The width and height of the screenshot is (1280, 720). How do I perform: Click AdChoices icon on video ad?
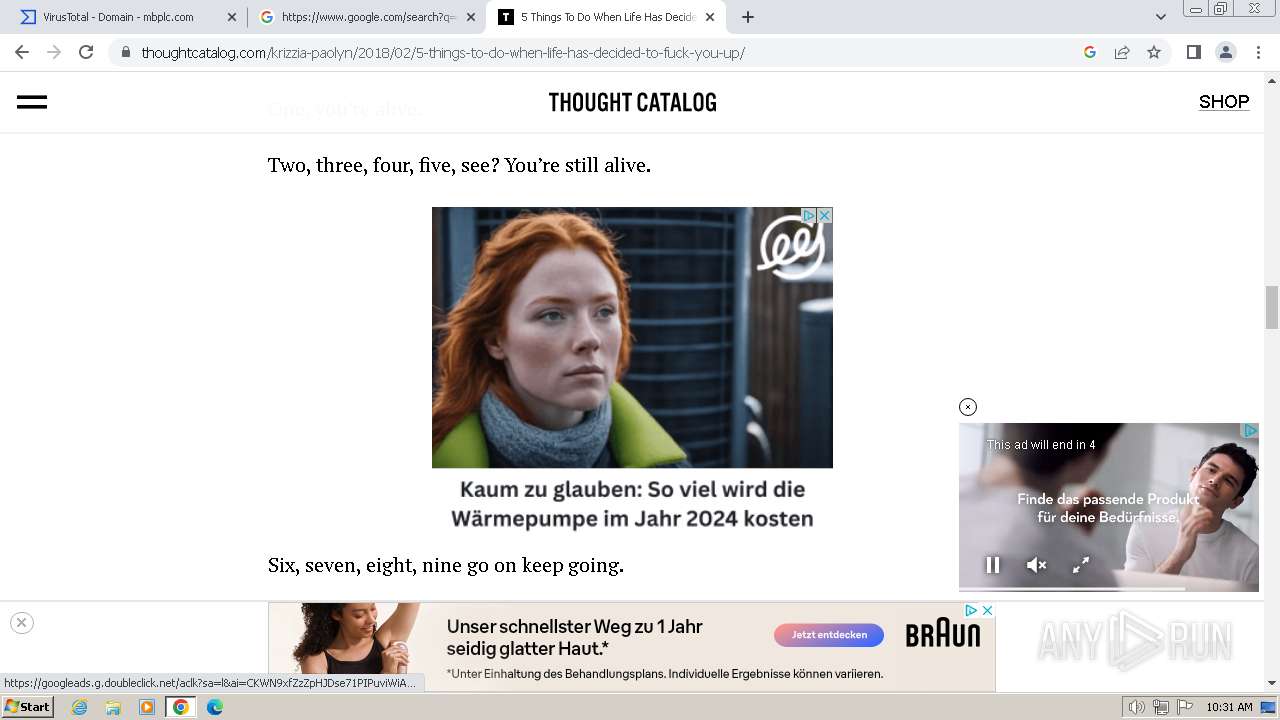coord(1250,431)
